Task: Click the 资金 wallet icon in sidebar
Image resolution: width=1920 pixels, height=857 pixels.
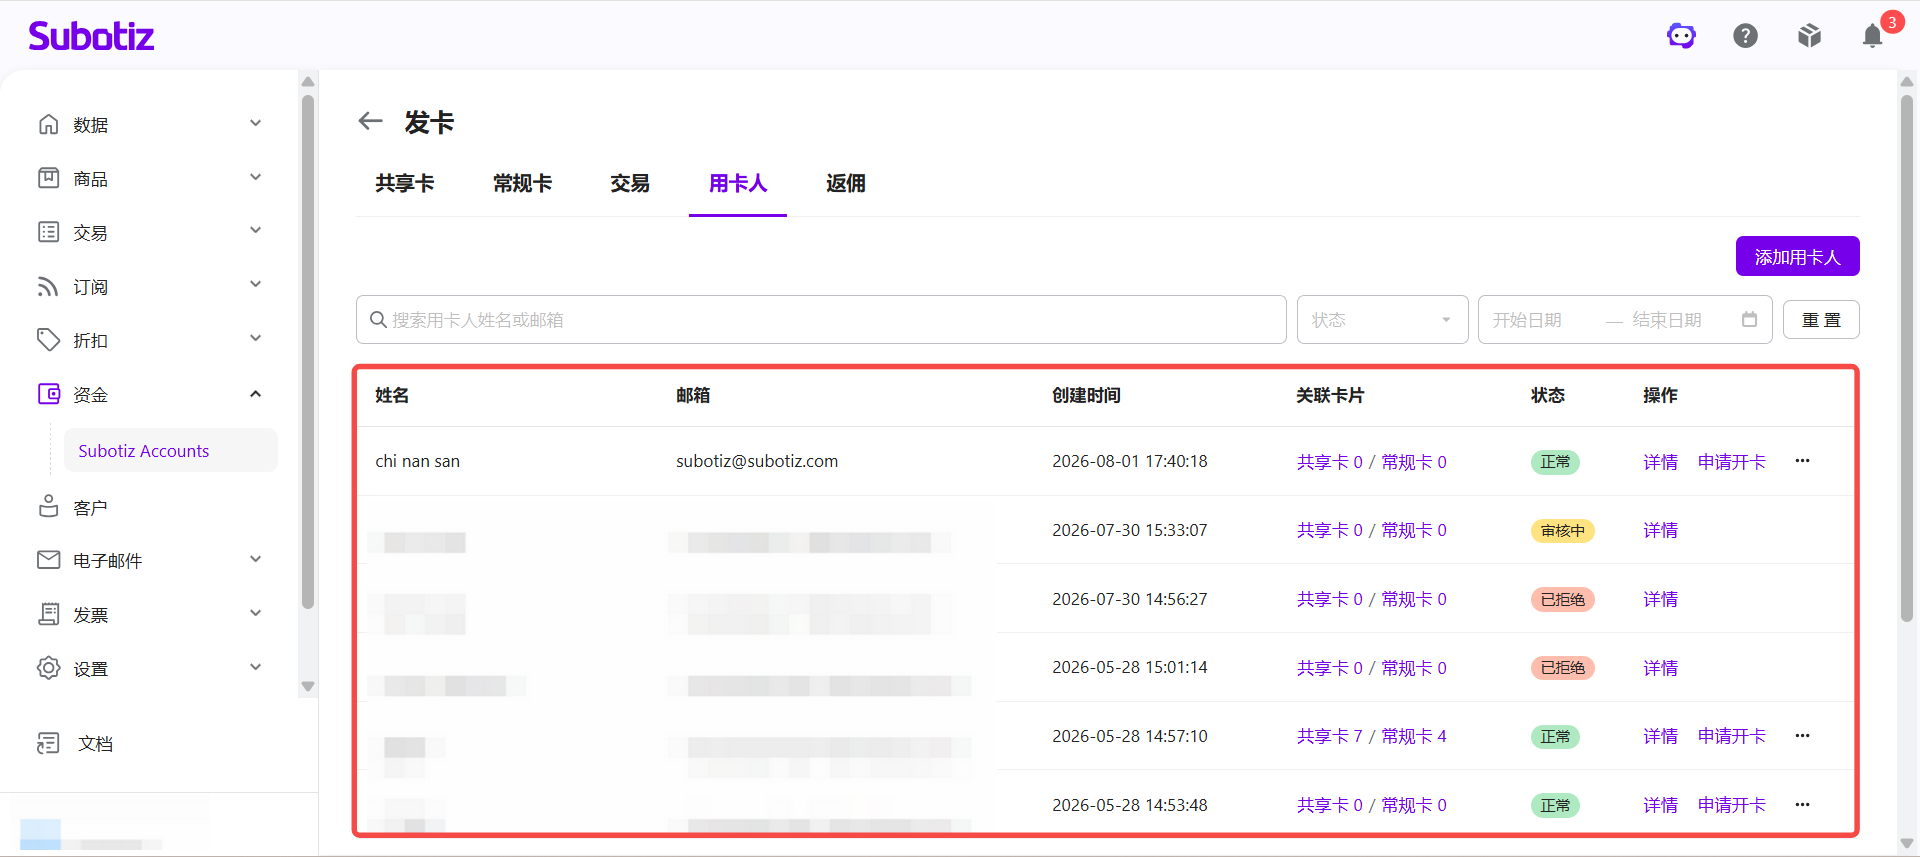Action: tap(48, 394)
